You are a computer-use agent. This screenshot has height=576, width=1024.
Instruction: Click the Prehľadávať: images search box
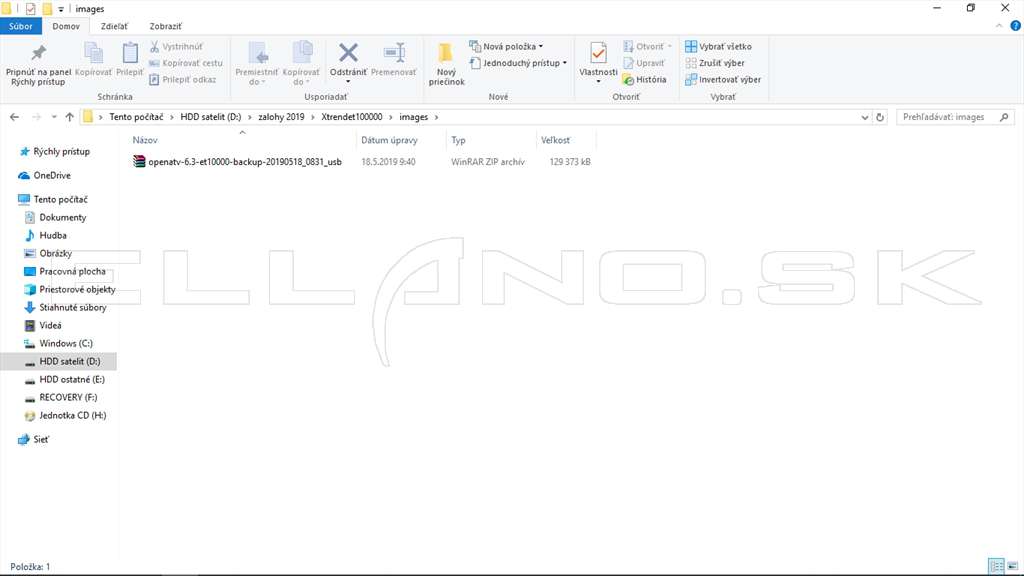coord(954,117)
